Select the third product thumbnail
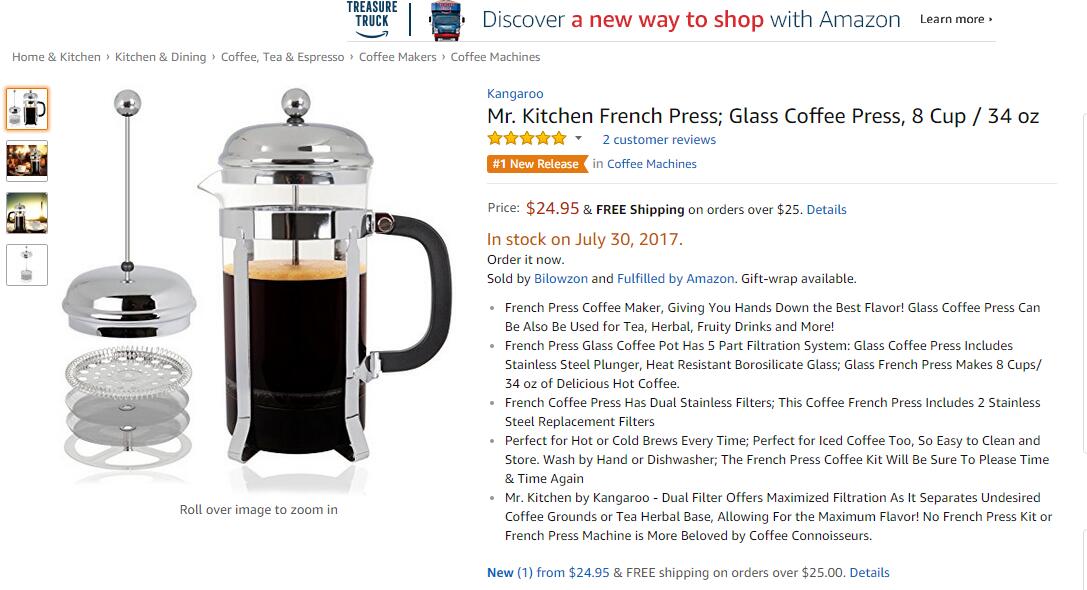The height and width of the screenshot is (590, 1087). click(27, 213)
